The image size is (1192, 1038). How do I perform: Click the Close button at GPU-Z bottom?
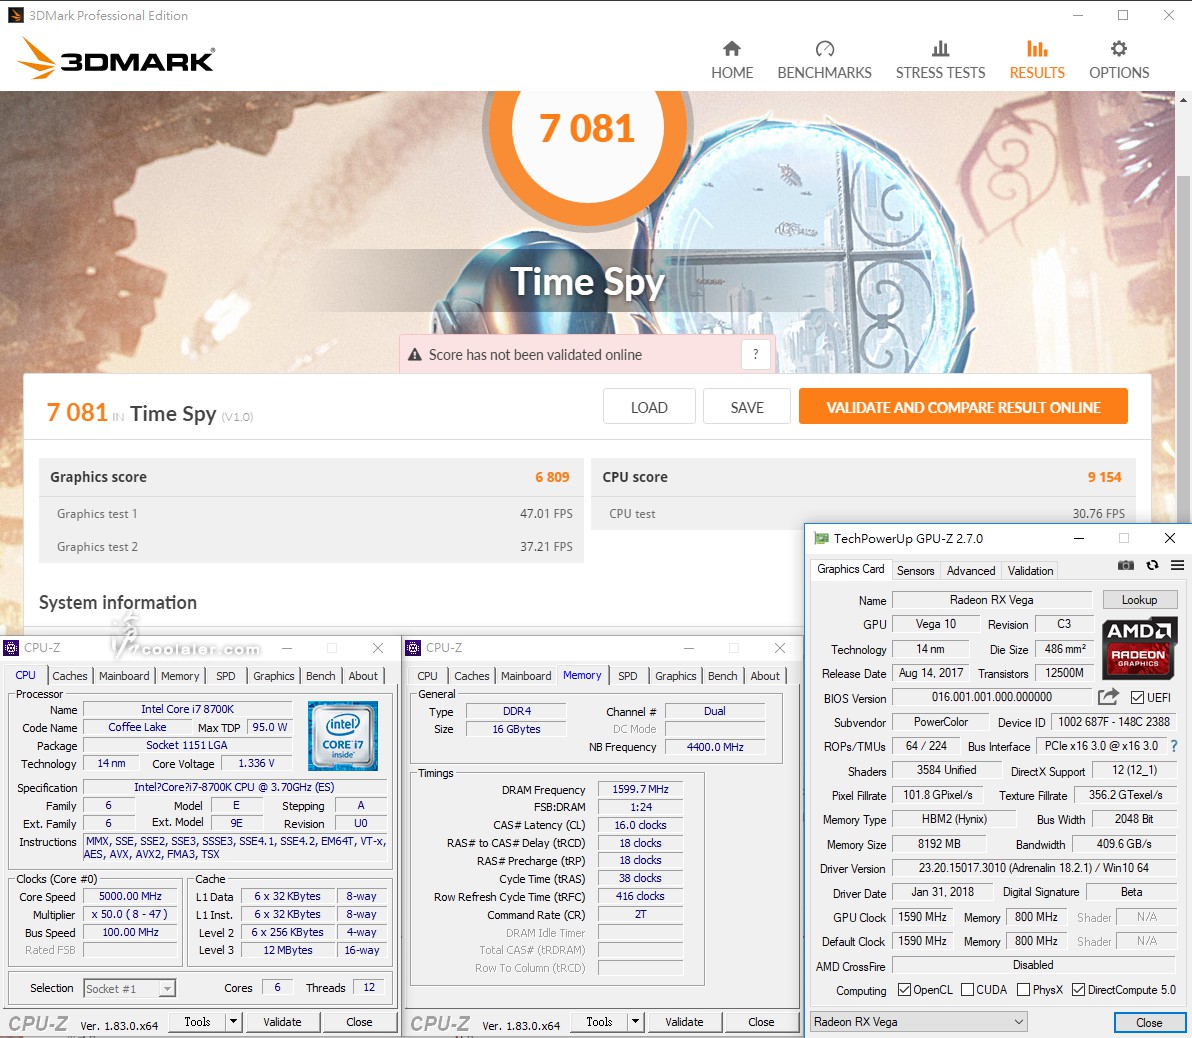1149,1023
